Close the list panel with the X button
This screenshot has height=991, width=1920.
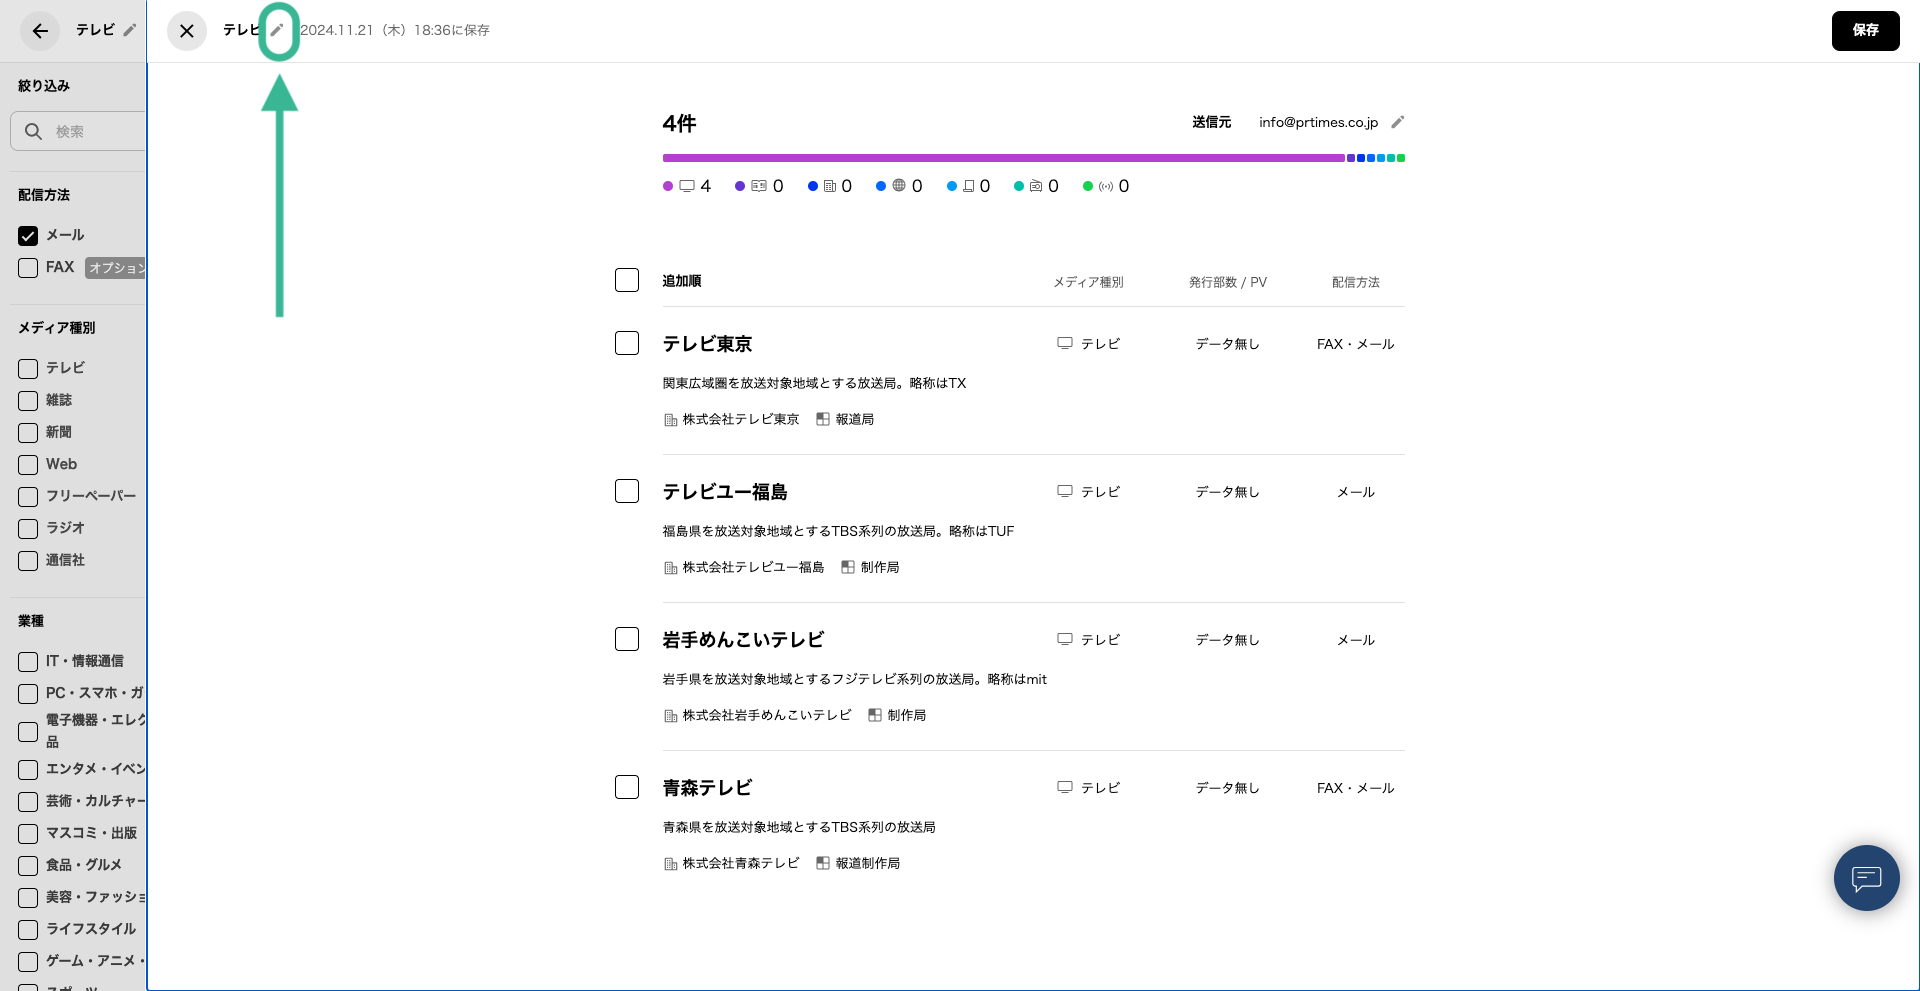coord(186,31)
